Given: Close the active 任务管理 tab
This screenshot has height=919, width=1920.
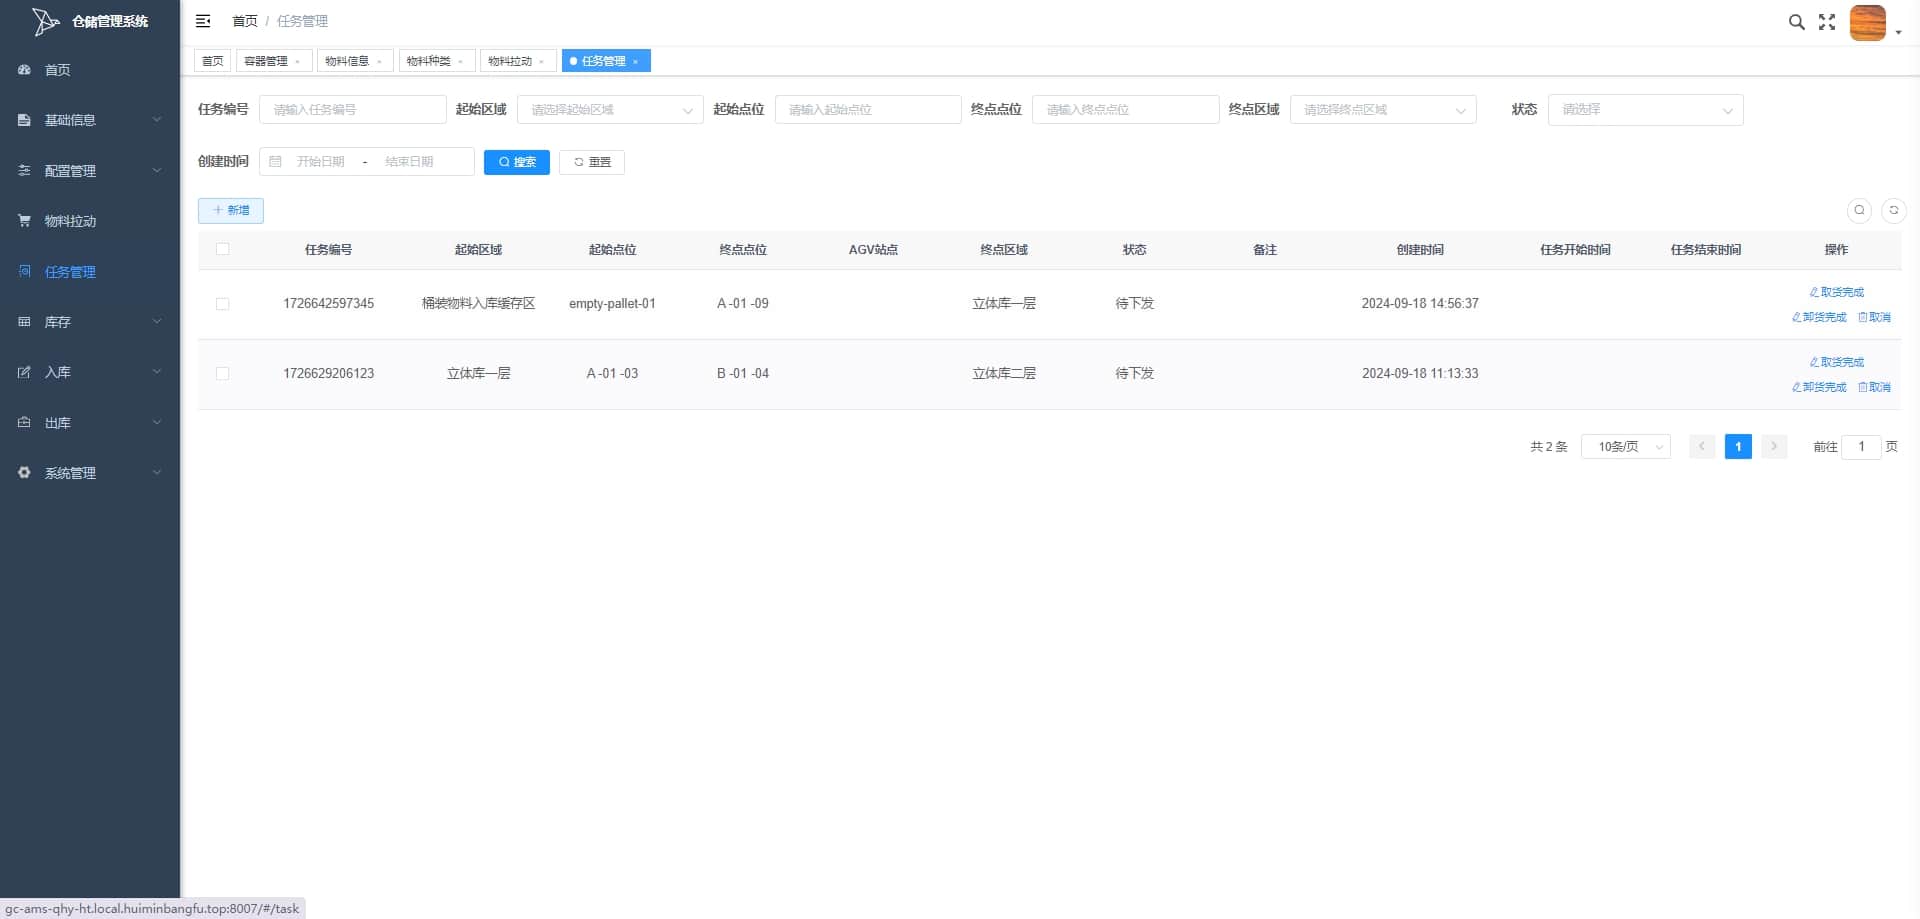Looking at the screenshot, I should pos(635,62).
